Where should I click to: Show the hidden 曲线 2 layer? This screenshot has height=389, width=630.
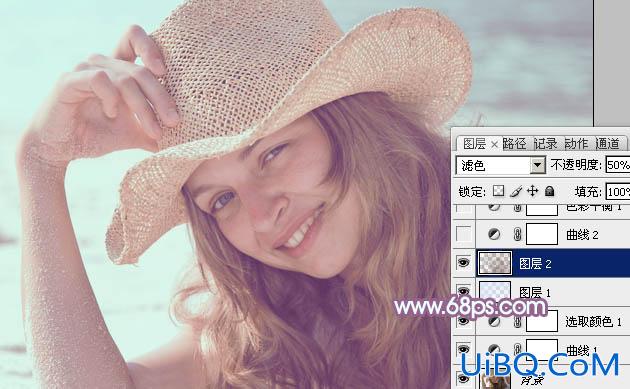click(464, 234)
